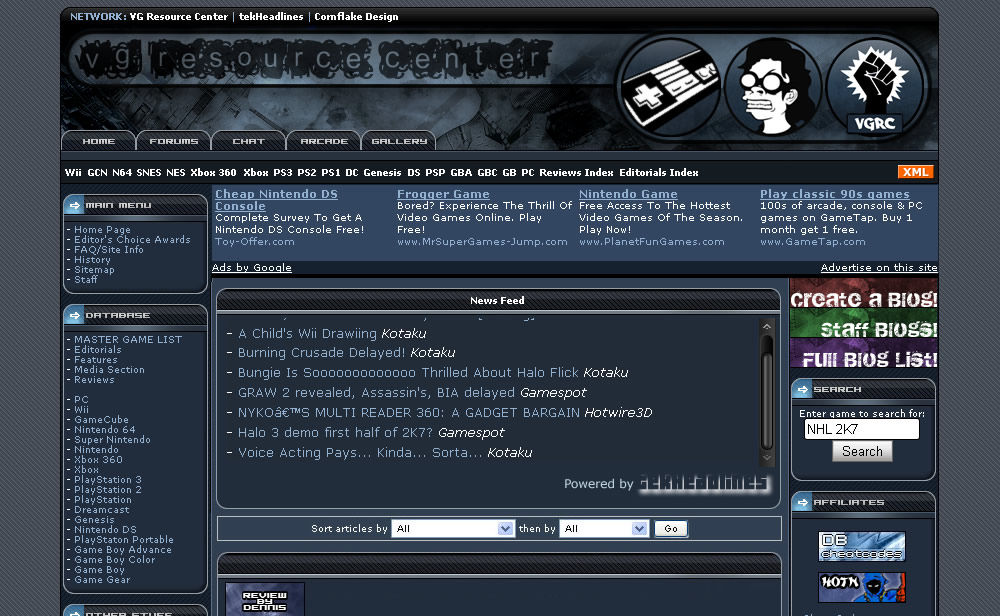This screenshot has height=616, width=1000.
Task: Select Editorials Index in the console bar
Action: (658, 173)
